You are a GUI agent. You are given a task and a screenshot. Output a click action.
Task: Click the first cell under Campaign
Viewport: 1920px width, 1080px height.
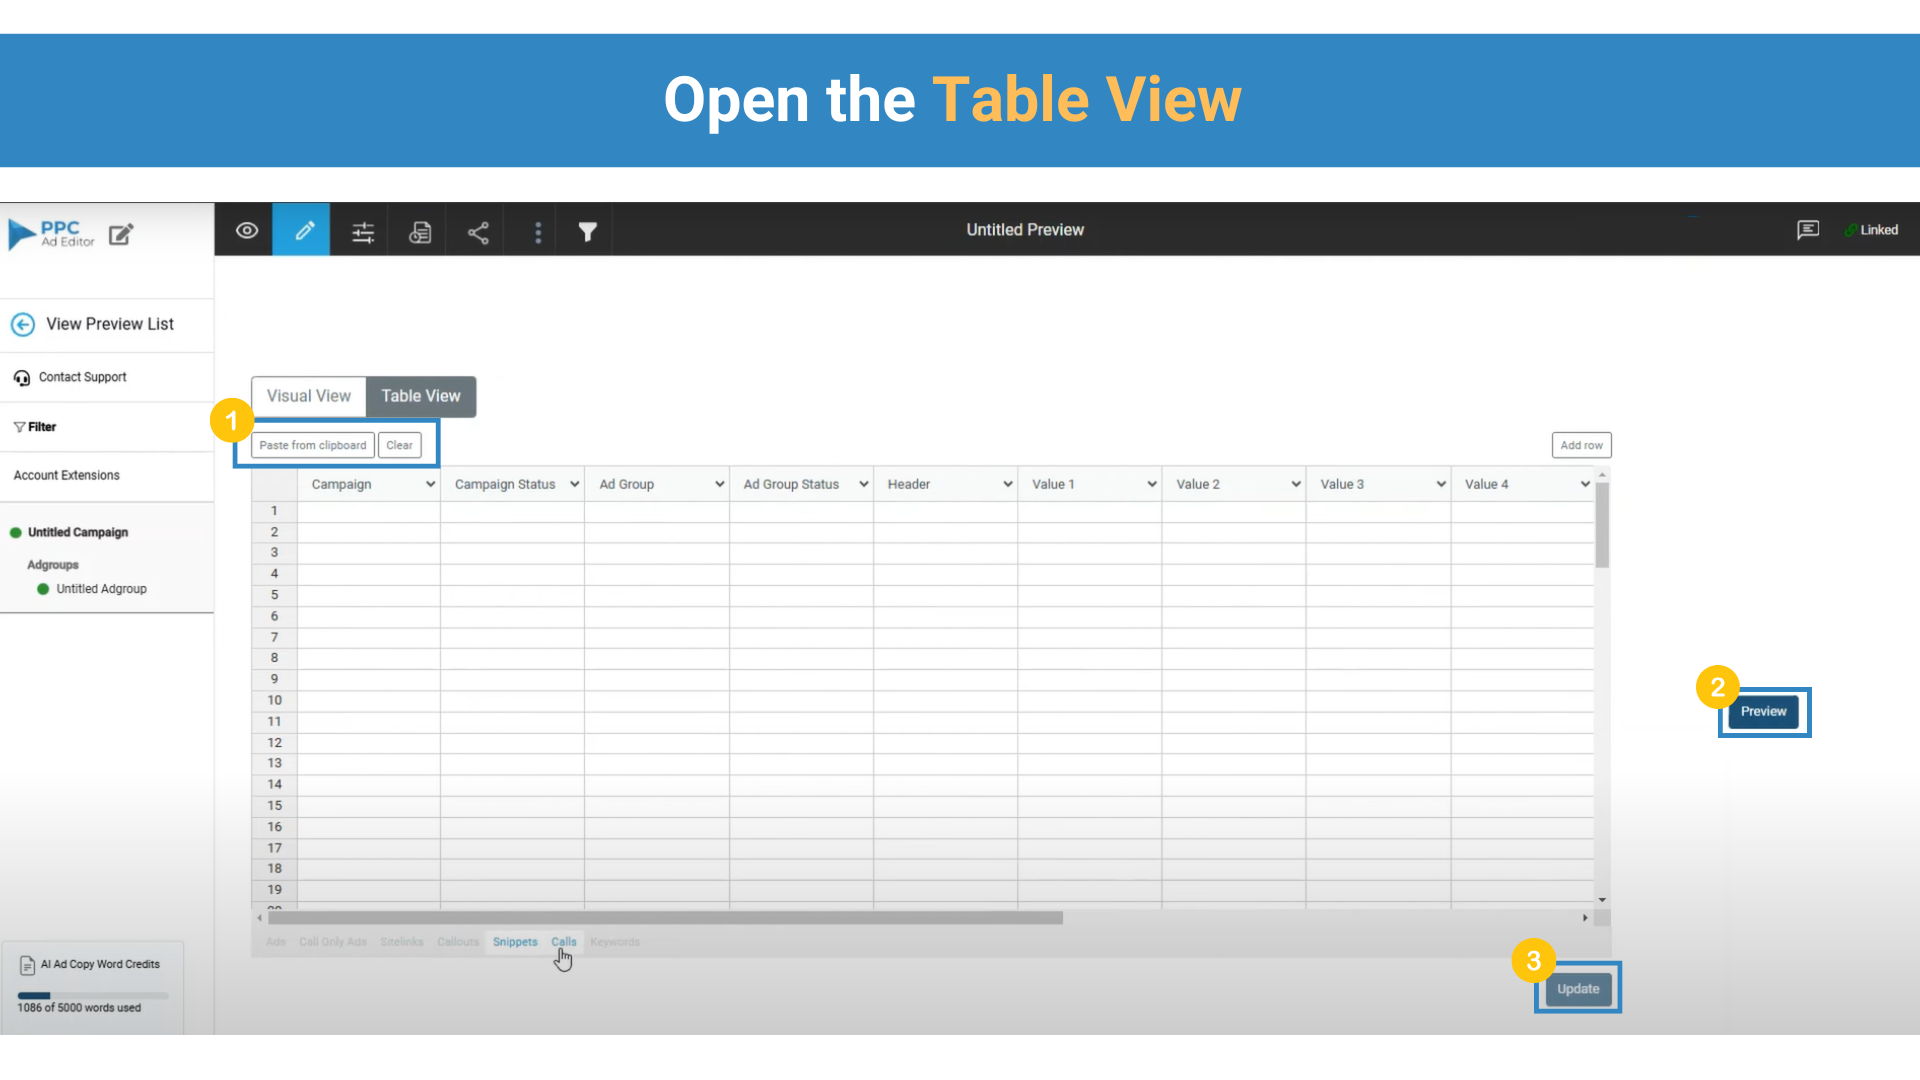(x=368, y=511)
